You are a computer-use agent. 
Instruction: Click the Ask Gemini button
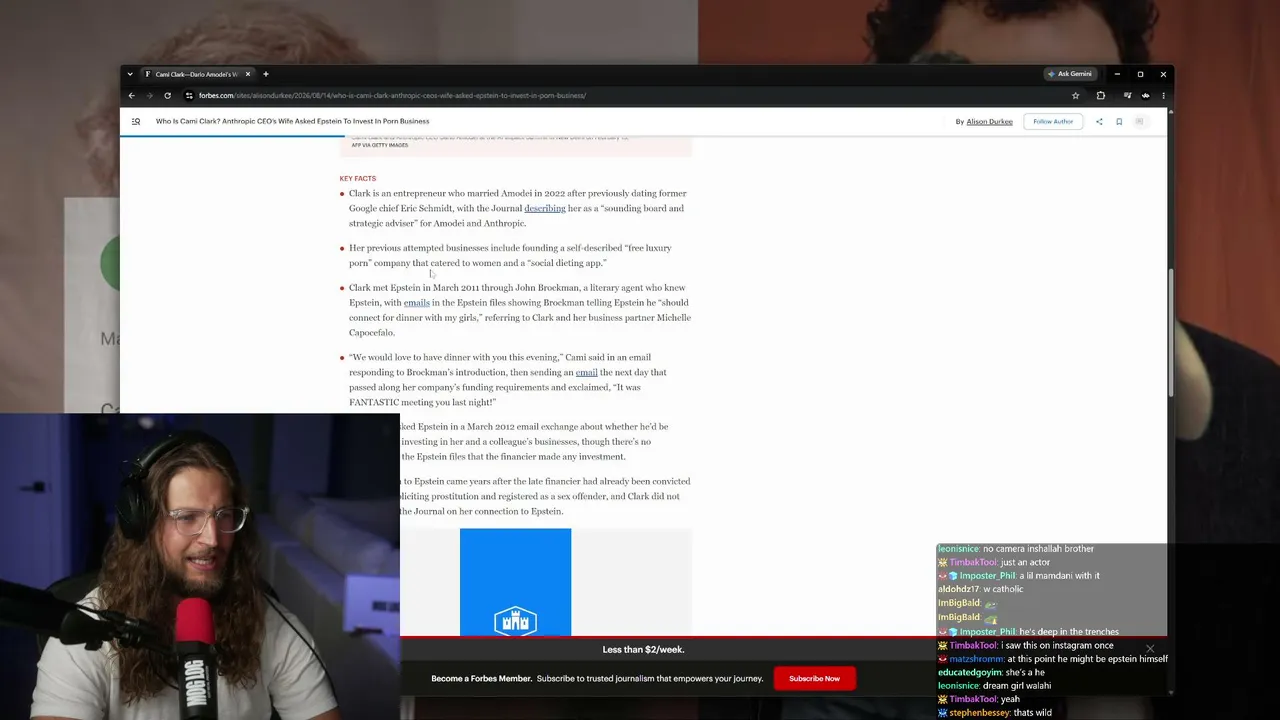(1069, 74)
